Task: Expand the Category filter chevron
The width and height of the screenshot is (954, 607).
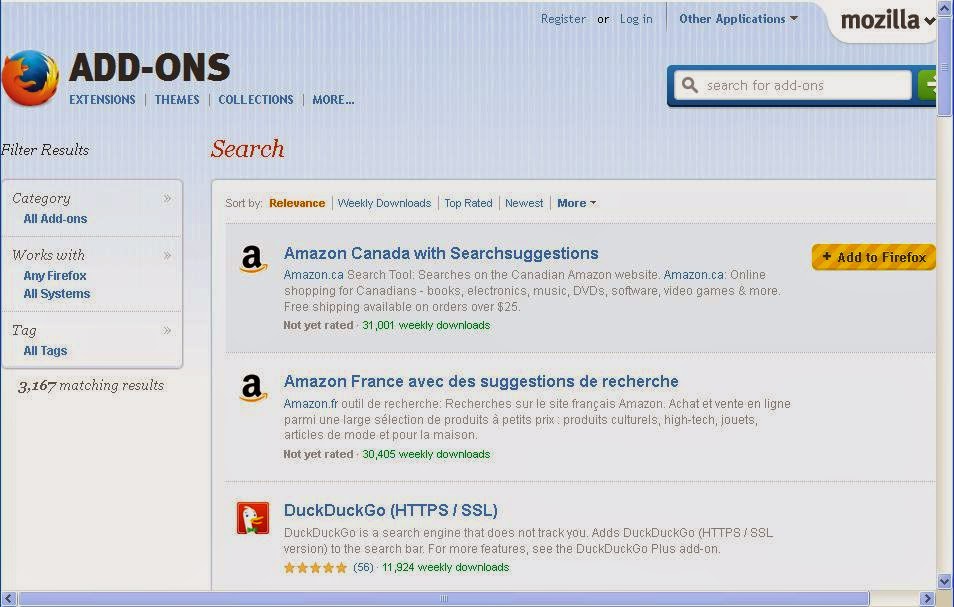Action: point(167,198)
